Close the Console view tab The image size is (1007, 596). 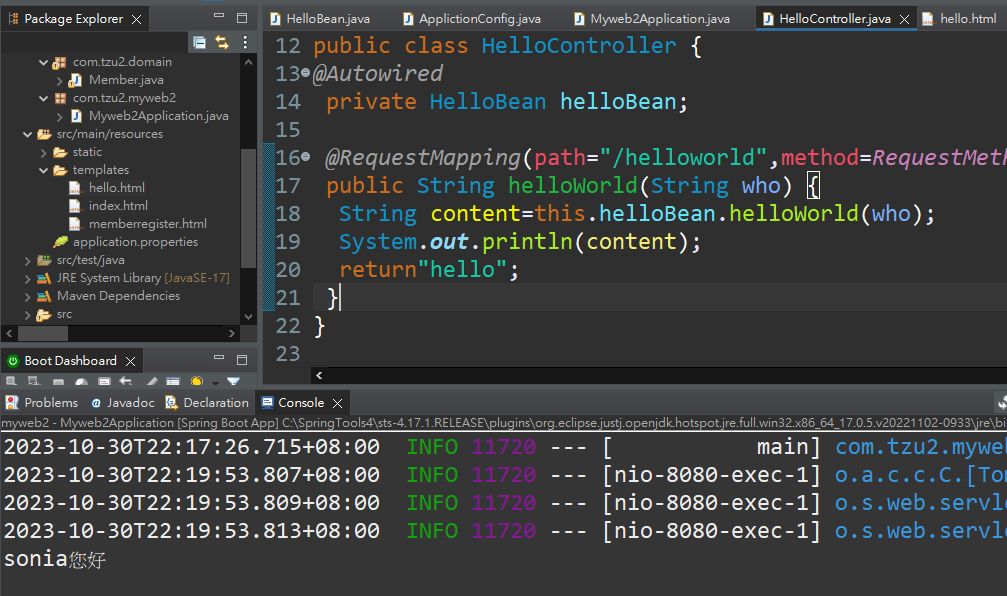(337, 403)
